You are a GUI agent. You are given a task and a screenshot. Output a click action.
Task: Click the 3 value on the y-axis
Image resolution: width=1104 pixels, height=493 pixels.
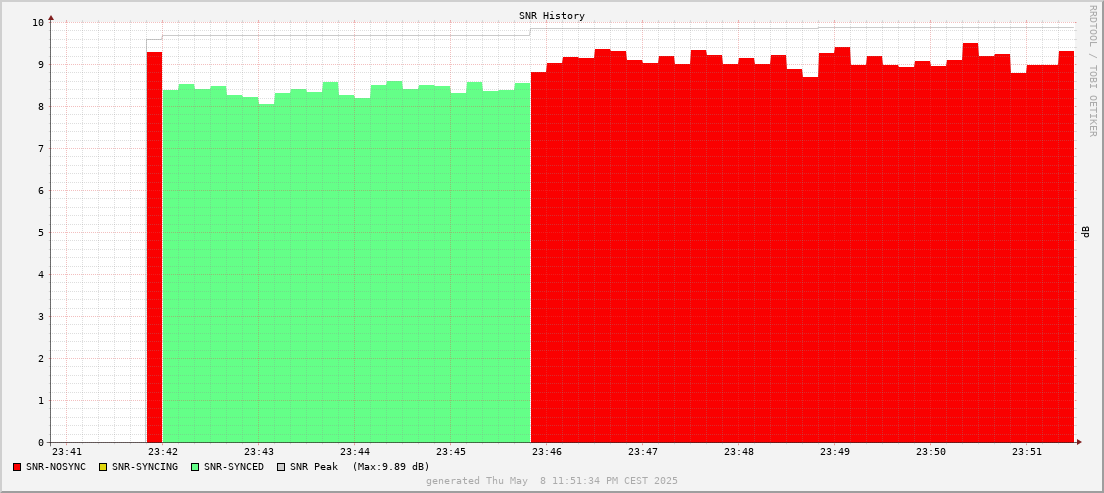pyautogui.click(x=41, y=316)
